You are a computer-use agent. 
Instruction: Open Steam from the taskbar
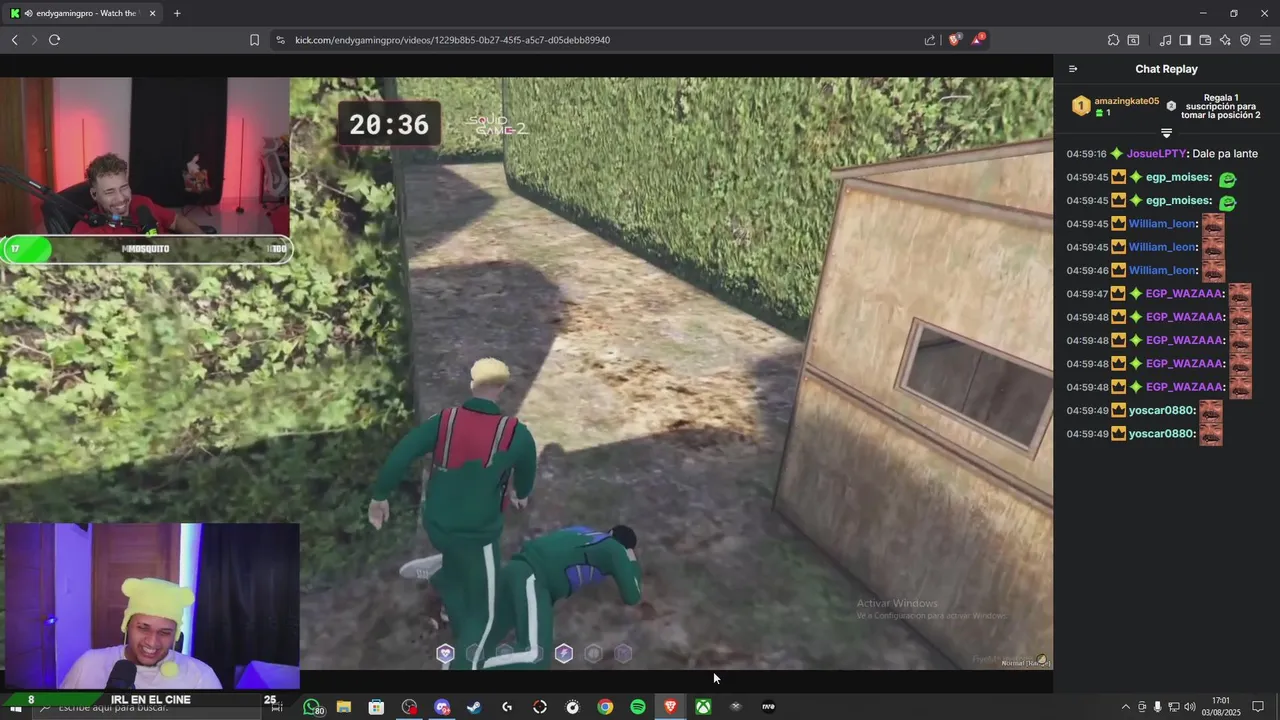[x=474, y=707]
